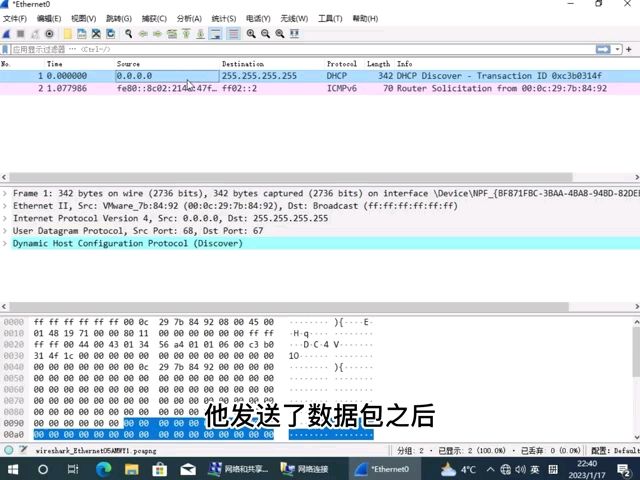Zoom in the main window text
The width and height of the screenshot is (640, 480).
pos(251,34)
